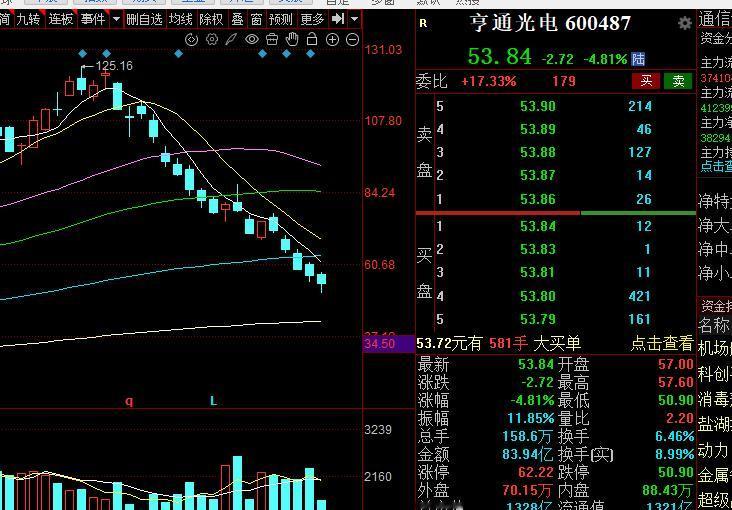
Task: Click price axis label 131.03
Action: point(383,50)
